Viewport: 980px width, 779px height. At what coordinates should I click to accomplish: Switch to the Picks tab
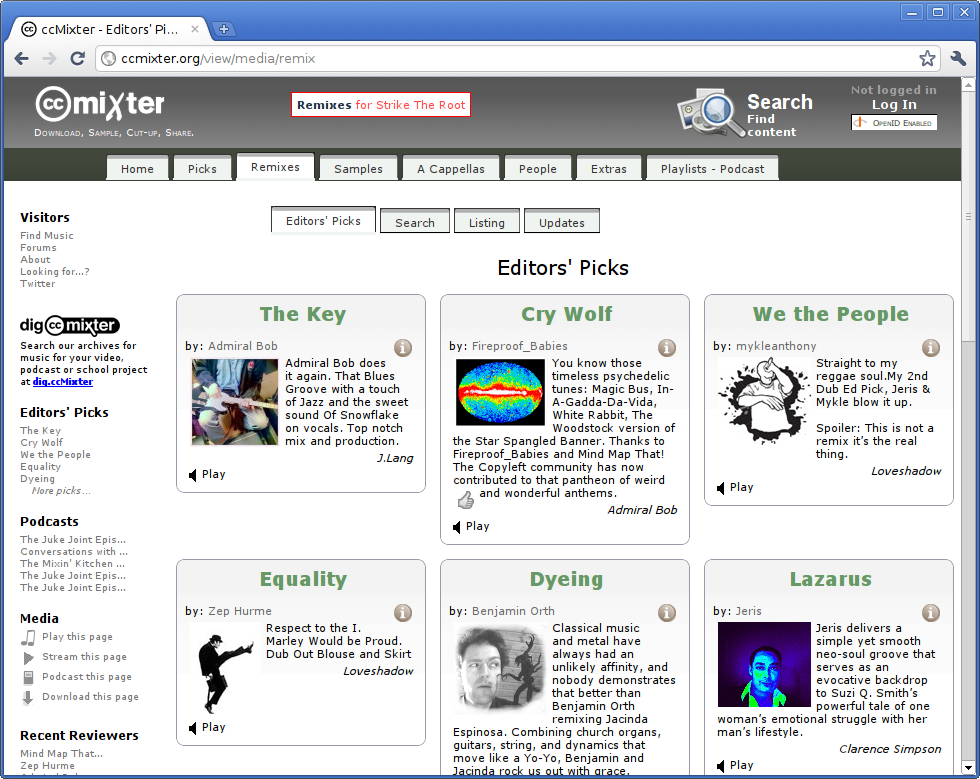202,168
